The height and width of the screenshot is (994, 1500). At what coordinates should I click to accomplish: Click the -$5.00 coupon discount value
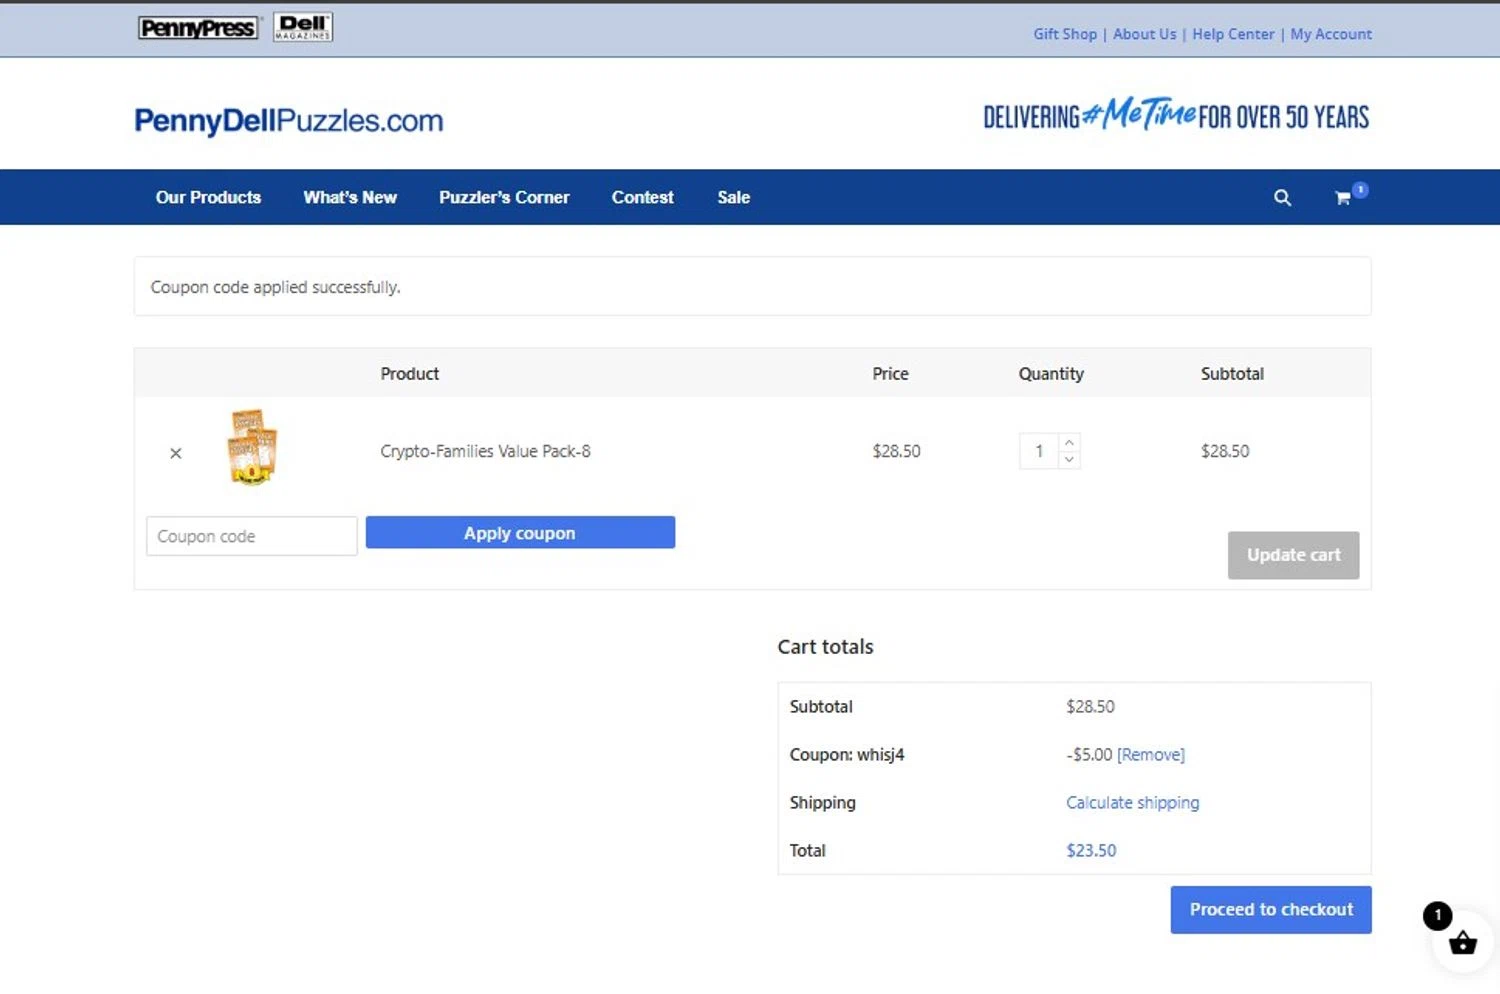click(1089, 755)
